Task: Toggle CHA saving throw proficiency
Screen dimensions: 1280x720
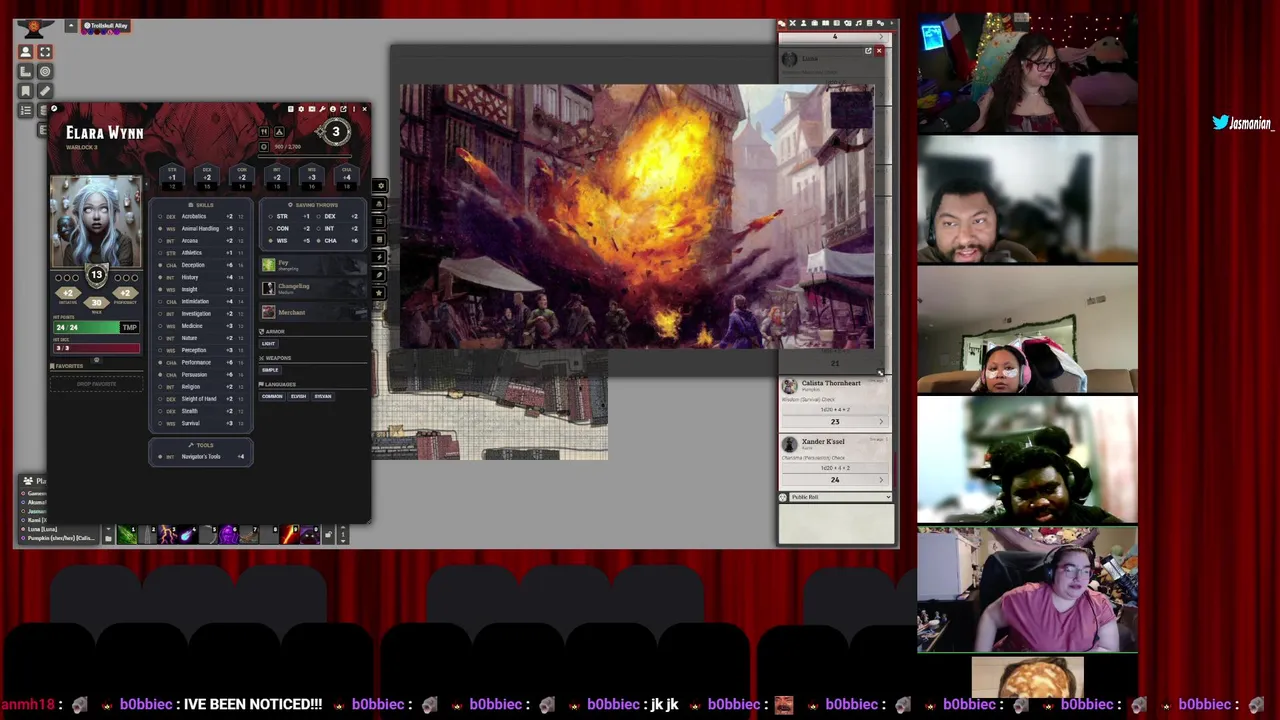Action: coord(319,241)
